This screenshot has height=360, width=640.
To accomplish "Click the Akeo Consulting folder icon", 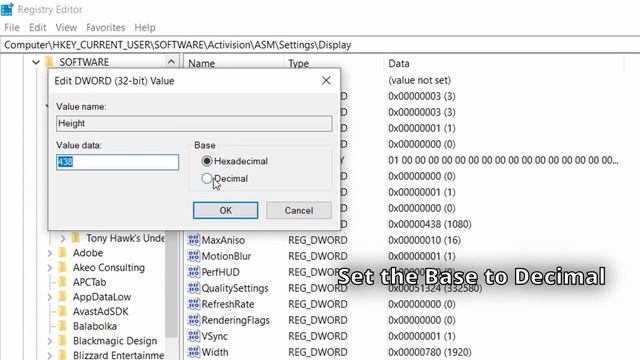I will pyautogui.click(x=62, y=267).
